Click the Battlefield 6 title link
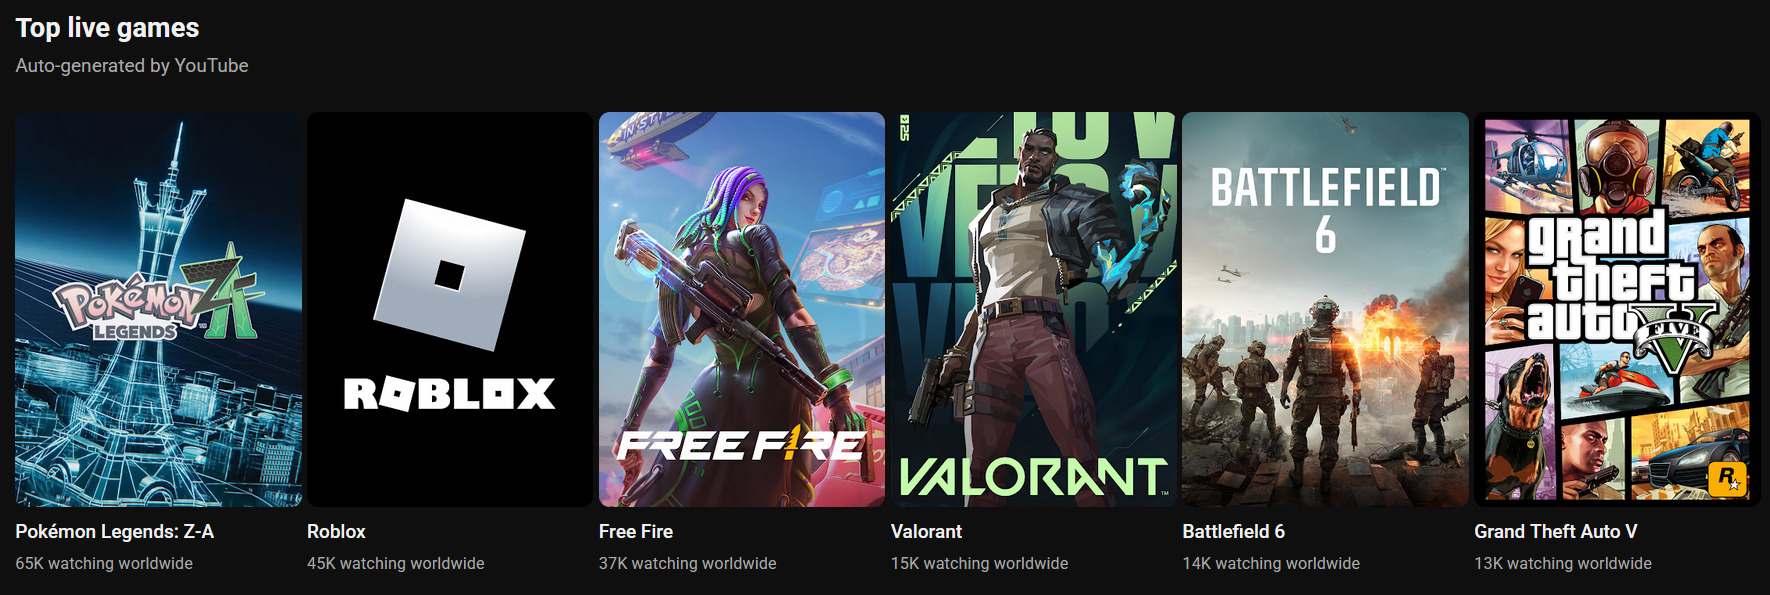This screenshot has width=1770, height=595. pyautogui.click(x=1234, y=532)
